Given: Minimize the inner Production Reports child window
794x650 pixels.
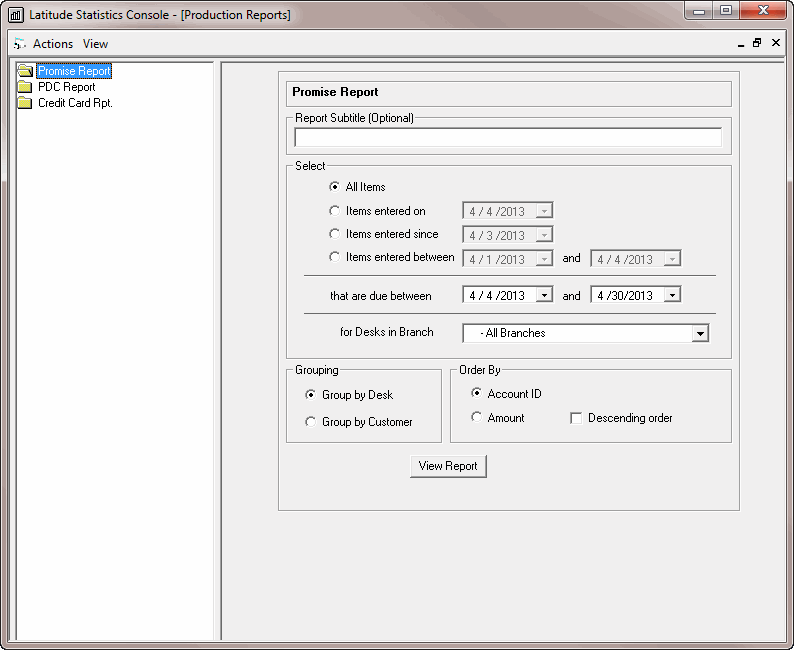Looking at the screenshot, I should [741, 44].
